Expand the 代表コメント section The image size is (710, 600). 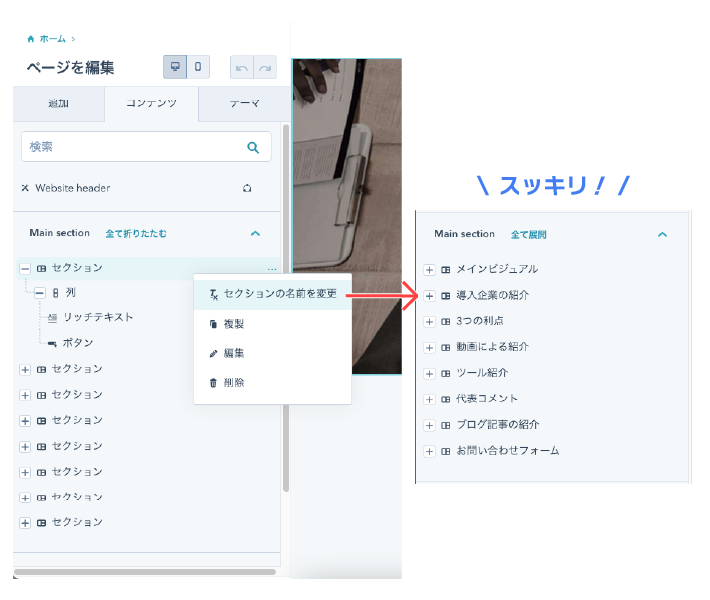429,399
